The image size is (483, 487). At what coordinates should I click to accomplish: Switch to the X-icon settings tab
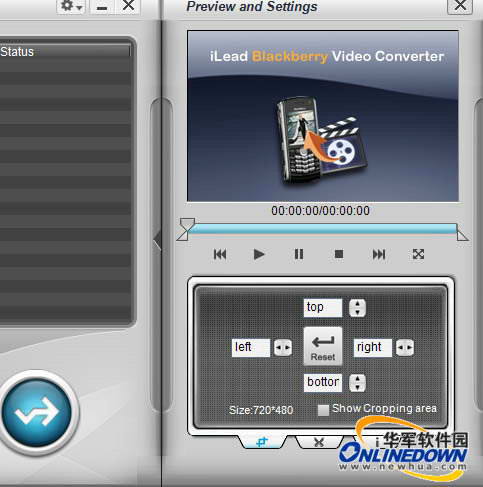(x=319, y=442)
